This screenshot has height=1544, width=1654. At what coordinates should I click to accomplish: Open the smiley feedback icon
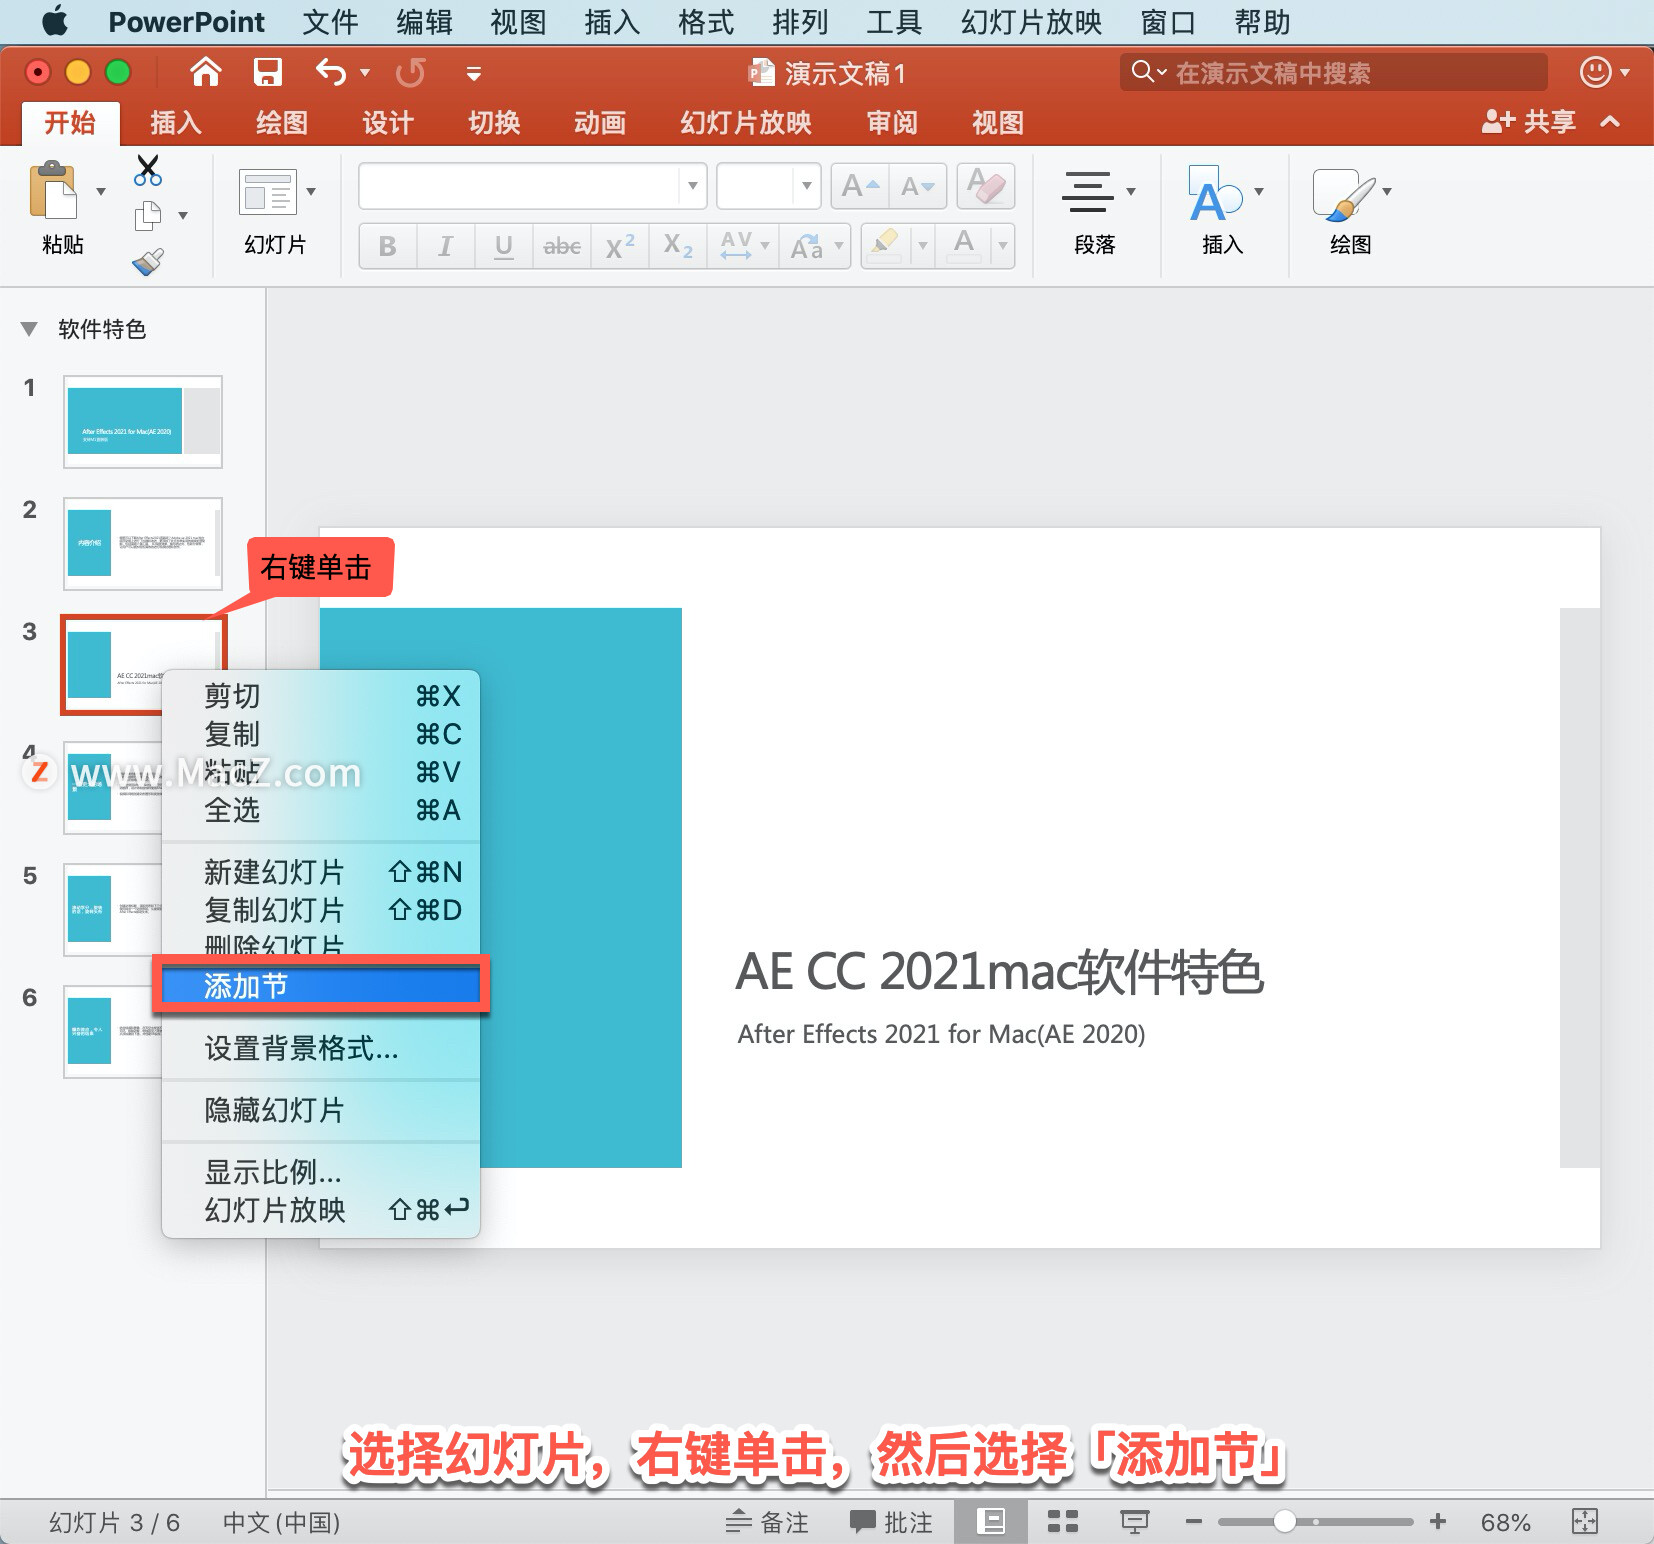pos(1595,72)
